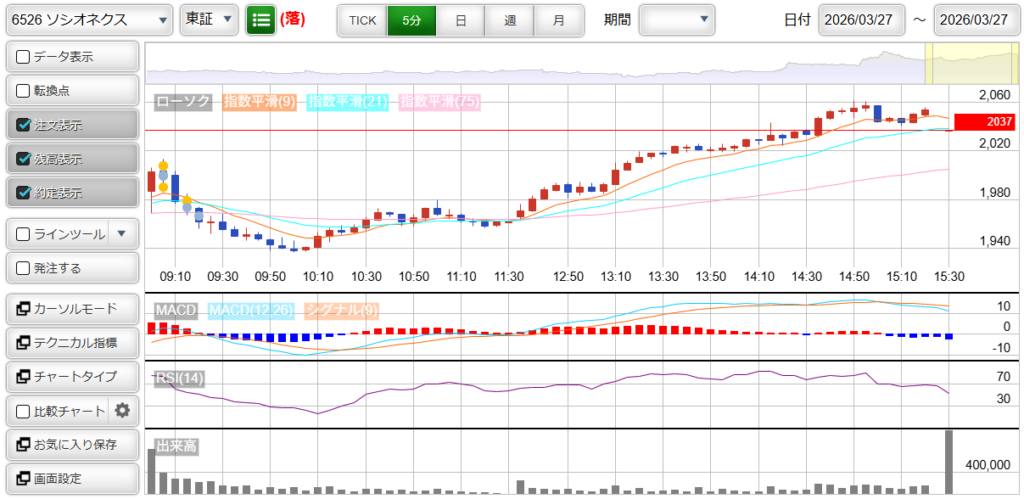Uncheck the 注文表示 option
The image size is (1024, 499).
pos(24,125)
